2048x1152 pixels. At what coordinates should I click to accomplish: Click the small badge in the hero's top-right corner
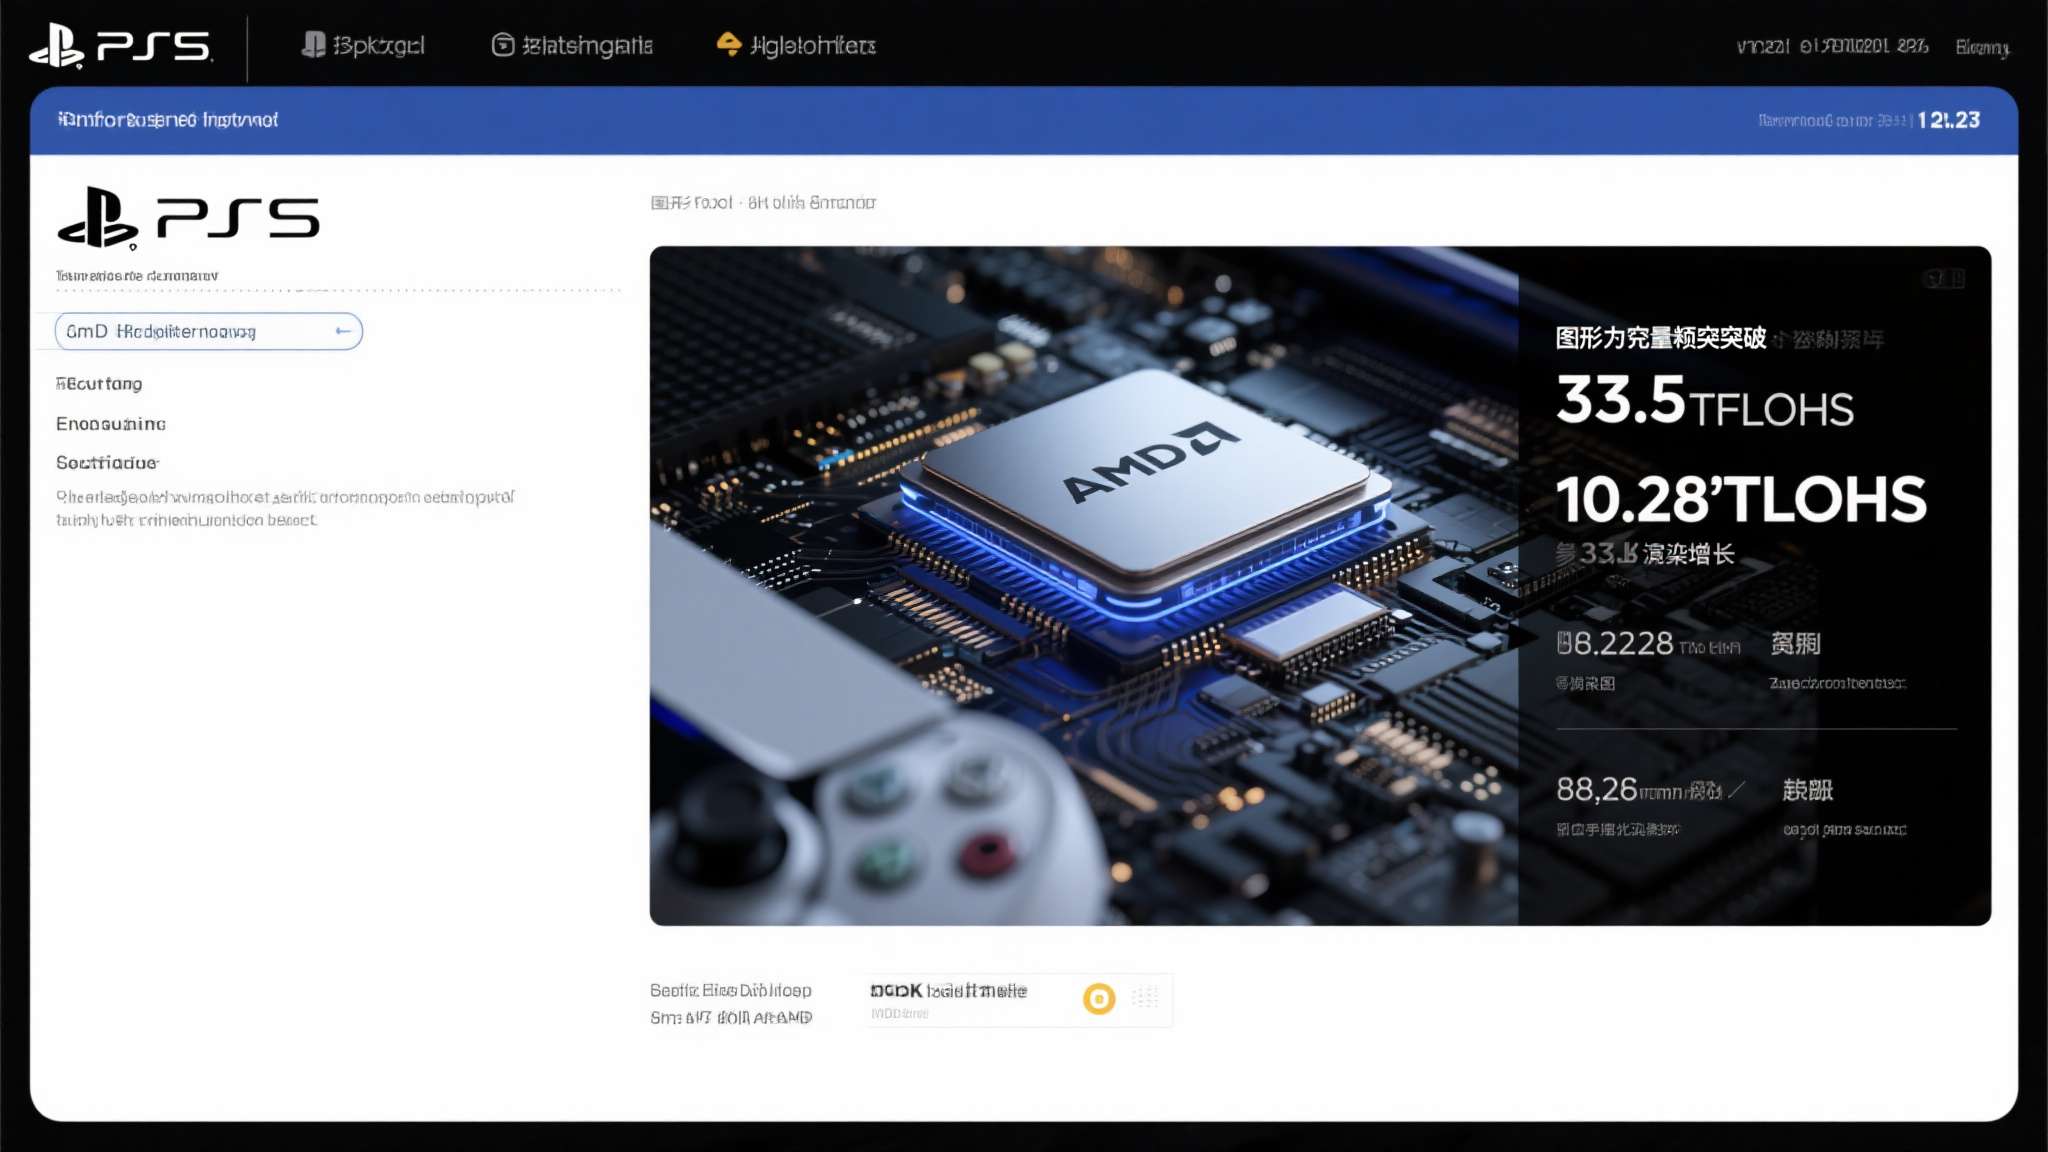click(1944, 279)
